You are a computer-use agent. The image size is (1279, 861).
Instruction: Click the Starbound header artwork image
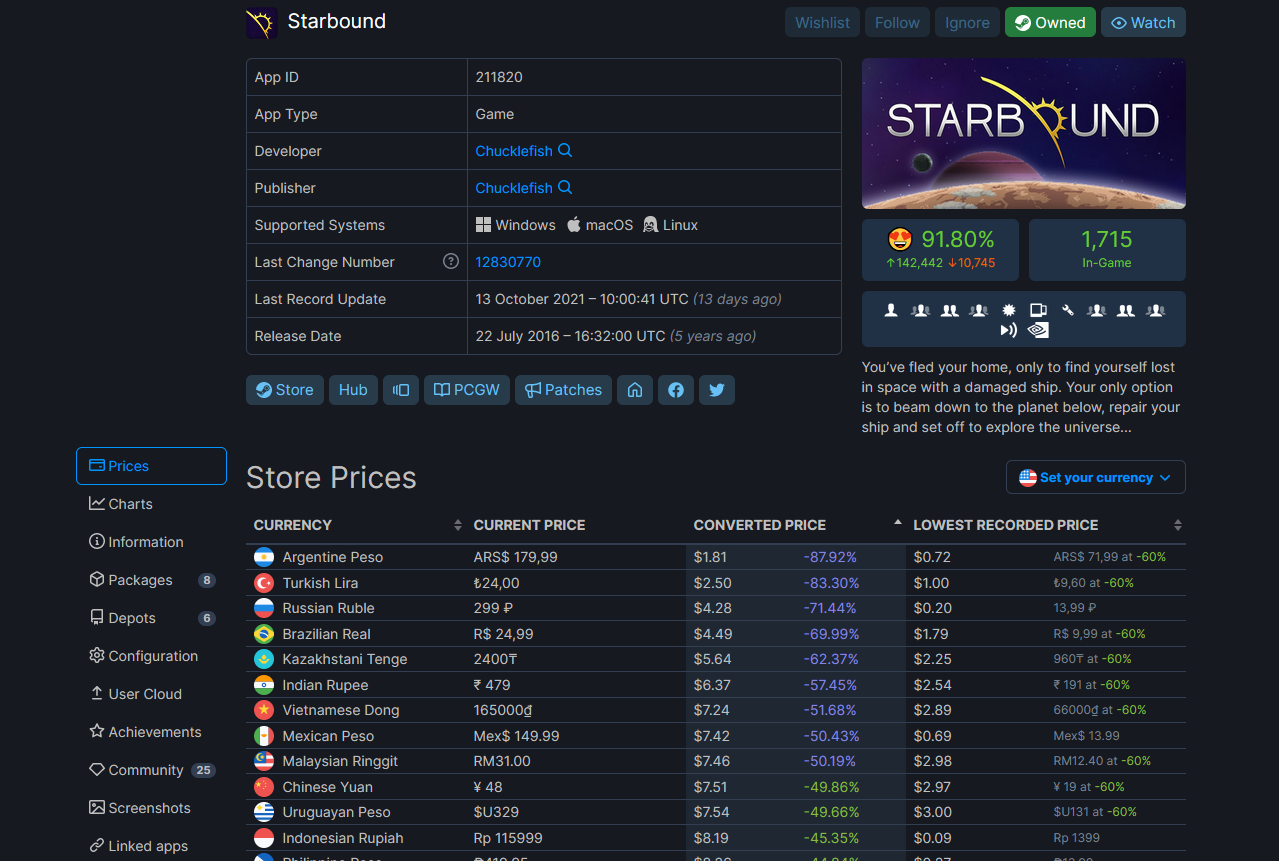1024,133
